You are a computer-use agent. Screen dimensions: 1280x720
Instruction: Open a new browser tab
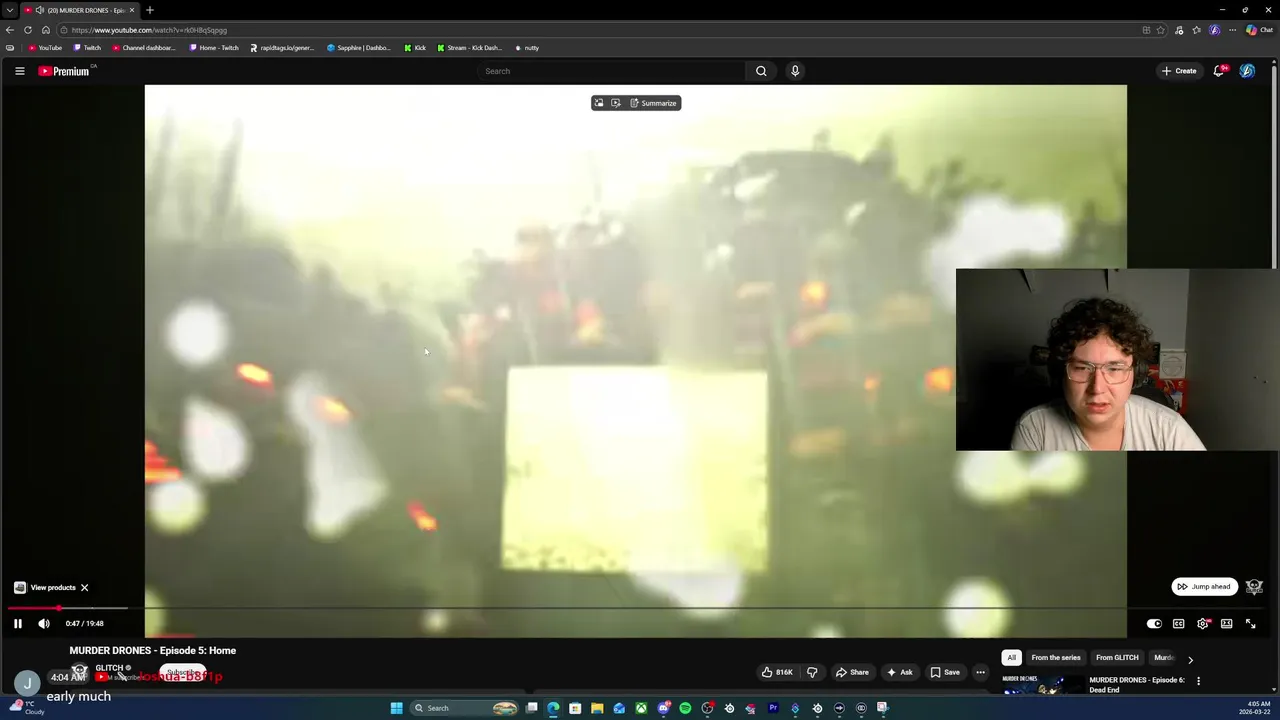[x=150, y=10]
